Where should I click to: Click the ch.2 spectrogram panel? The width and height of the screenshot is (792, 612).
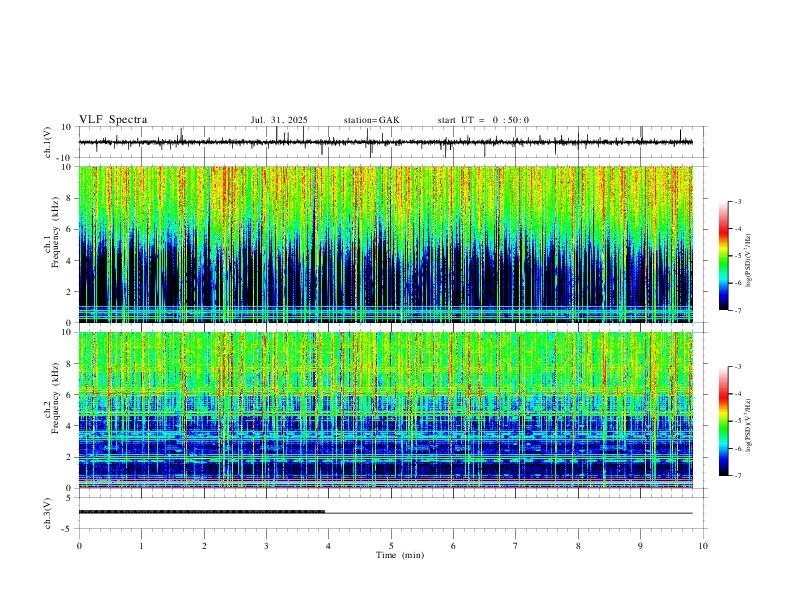point(385,410)
